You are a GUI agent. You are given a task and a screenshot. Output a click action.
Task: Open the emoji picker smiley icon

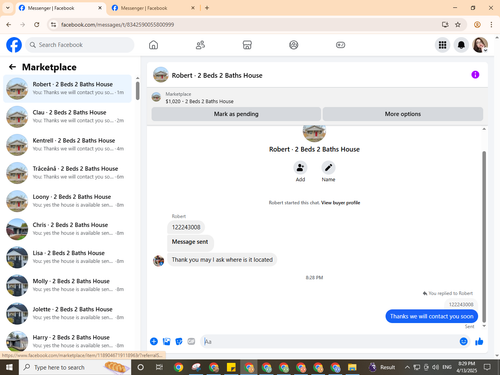tap(463, 341)
